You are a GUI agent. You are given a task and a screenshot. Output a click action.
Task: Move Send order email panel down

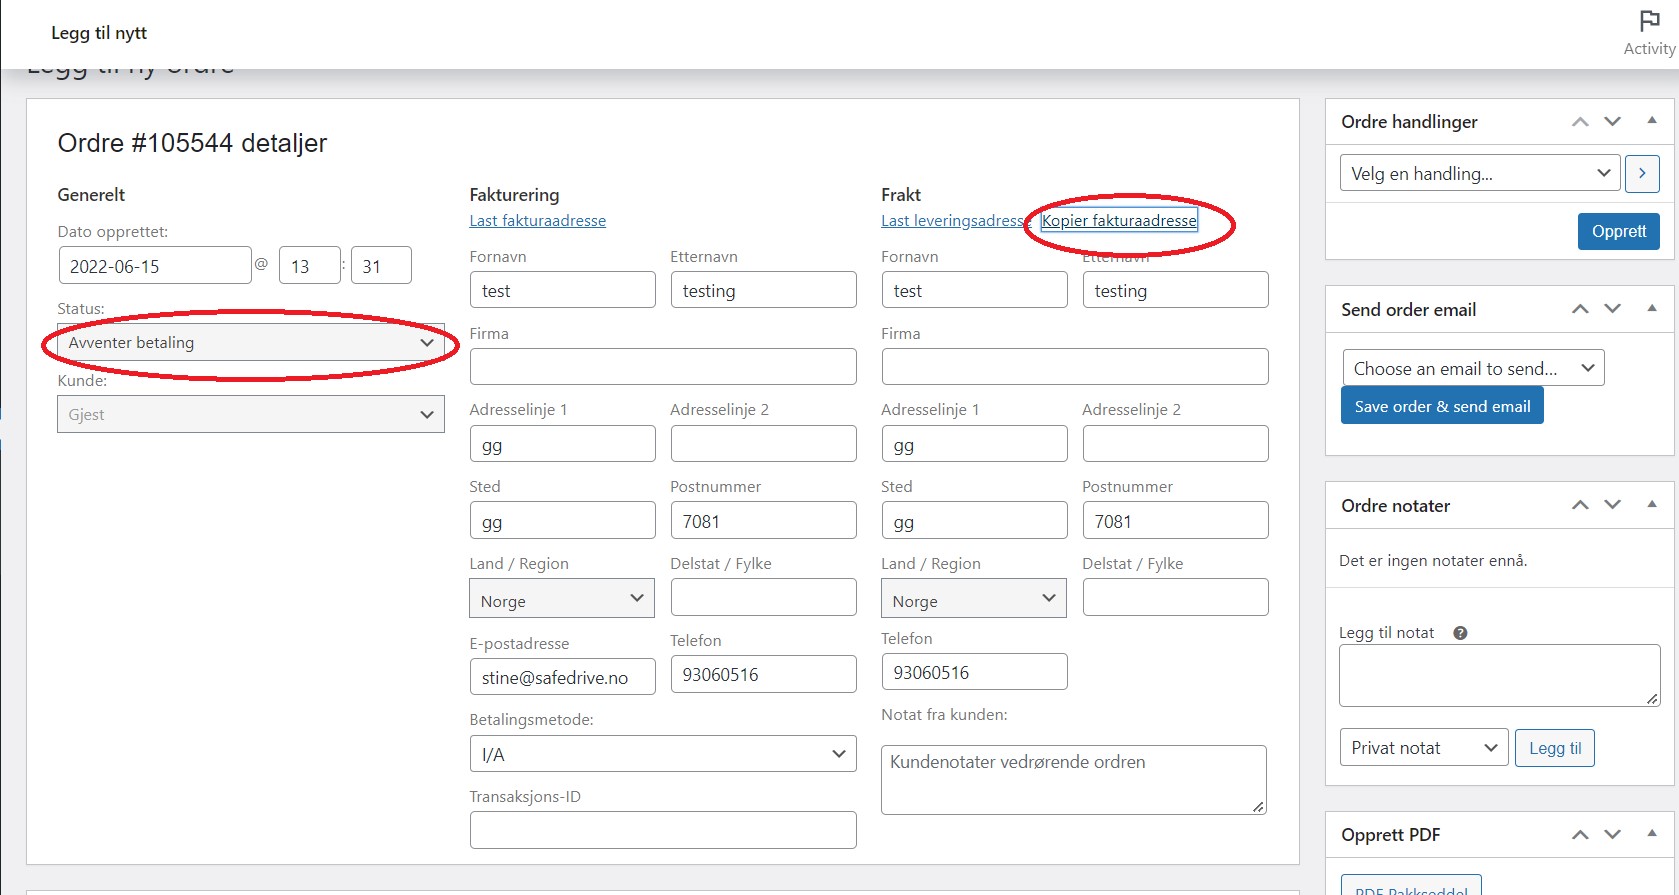click(x=1612, y=309)
